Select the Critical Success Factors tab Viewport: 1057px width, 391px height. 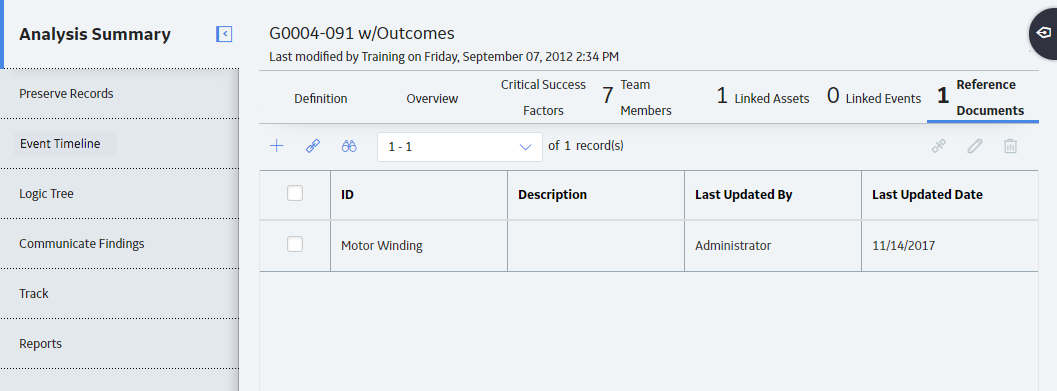click(543, 98)
